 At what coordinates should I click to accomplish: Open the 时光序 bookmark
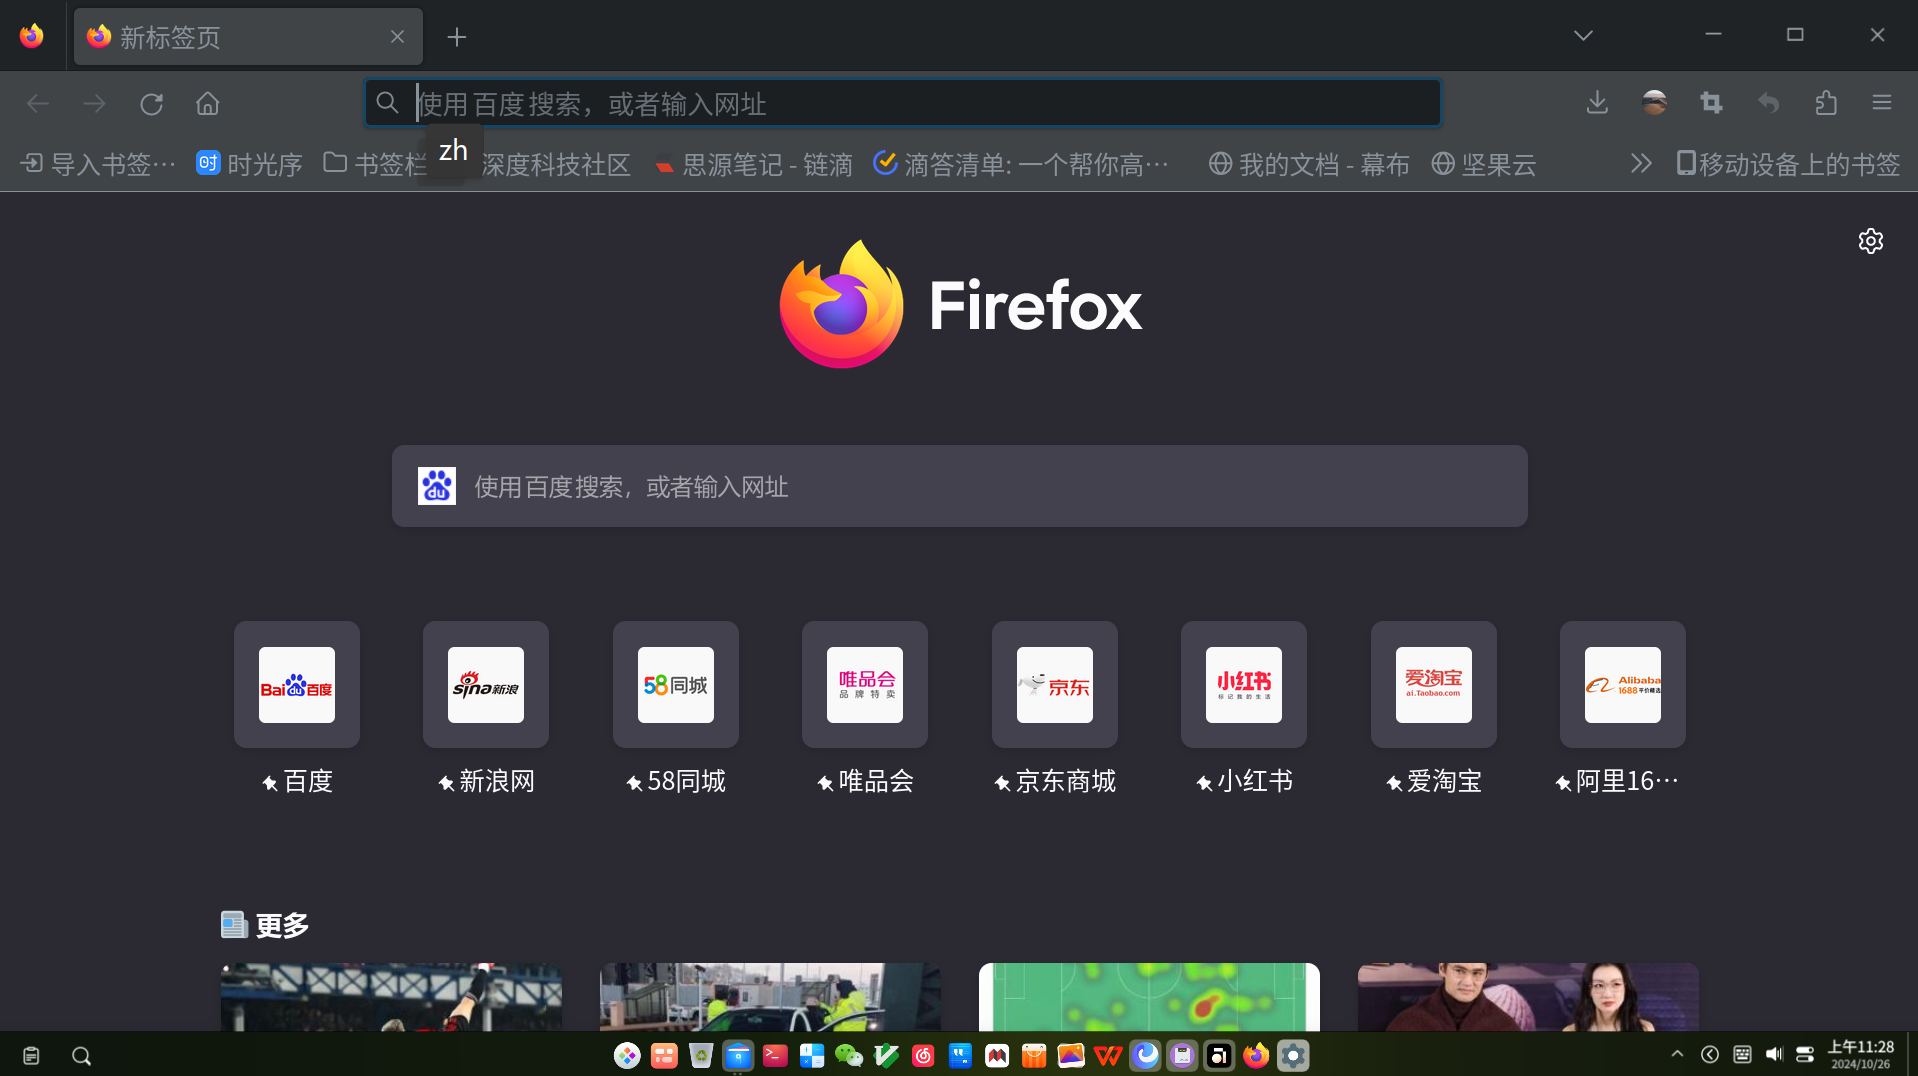[x=249, y=164]
